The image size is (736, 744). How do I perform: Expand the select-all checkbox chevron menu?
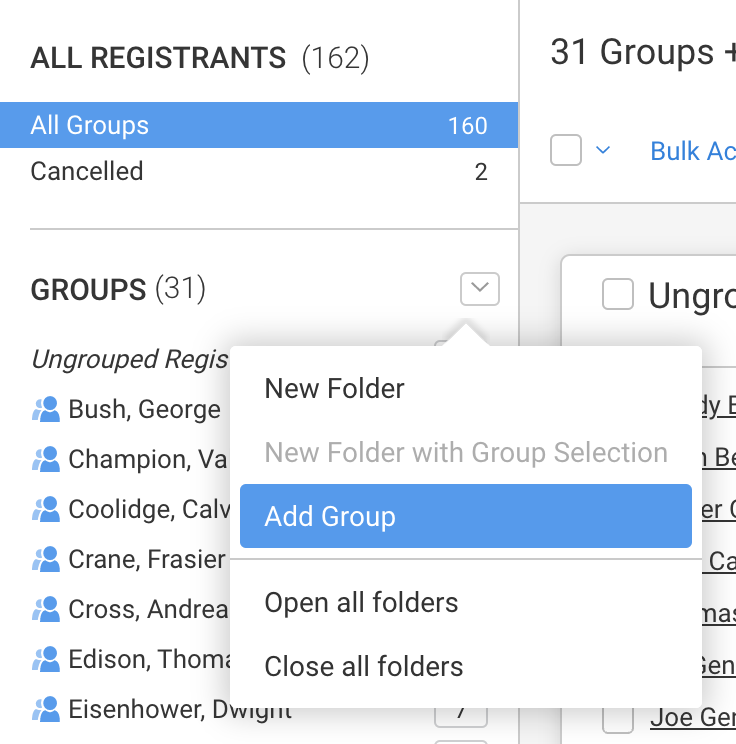pos(603,151)
